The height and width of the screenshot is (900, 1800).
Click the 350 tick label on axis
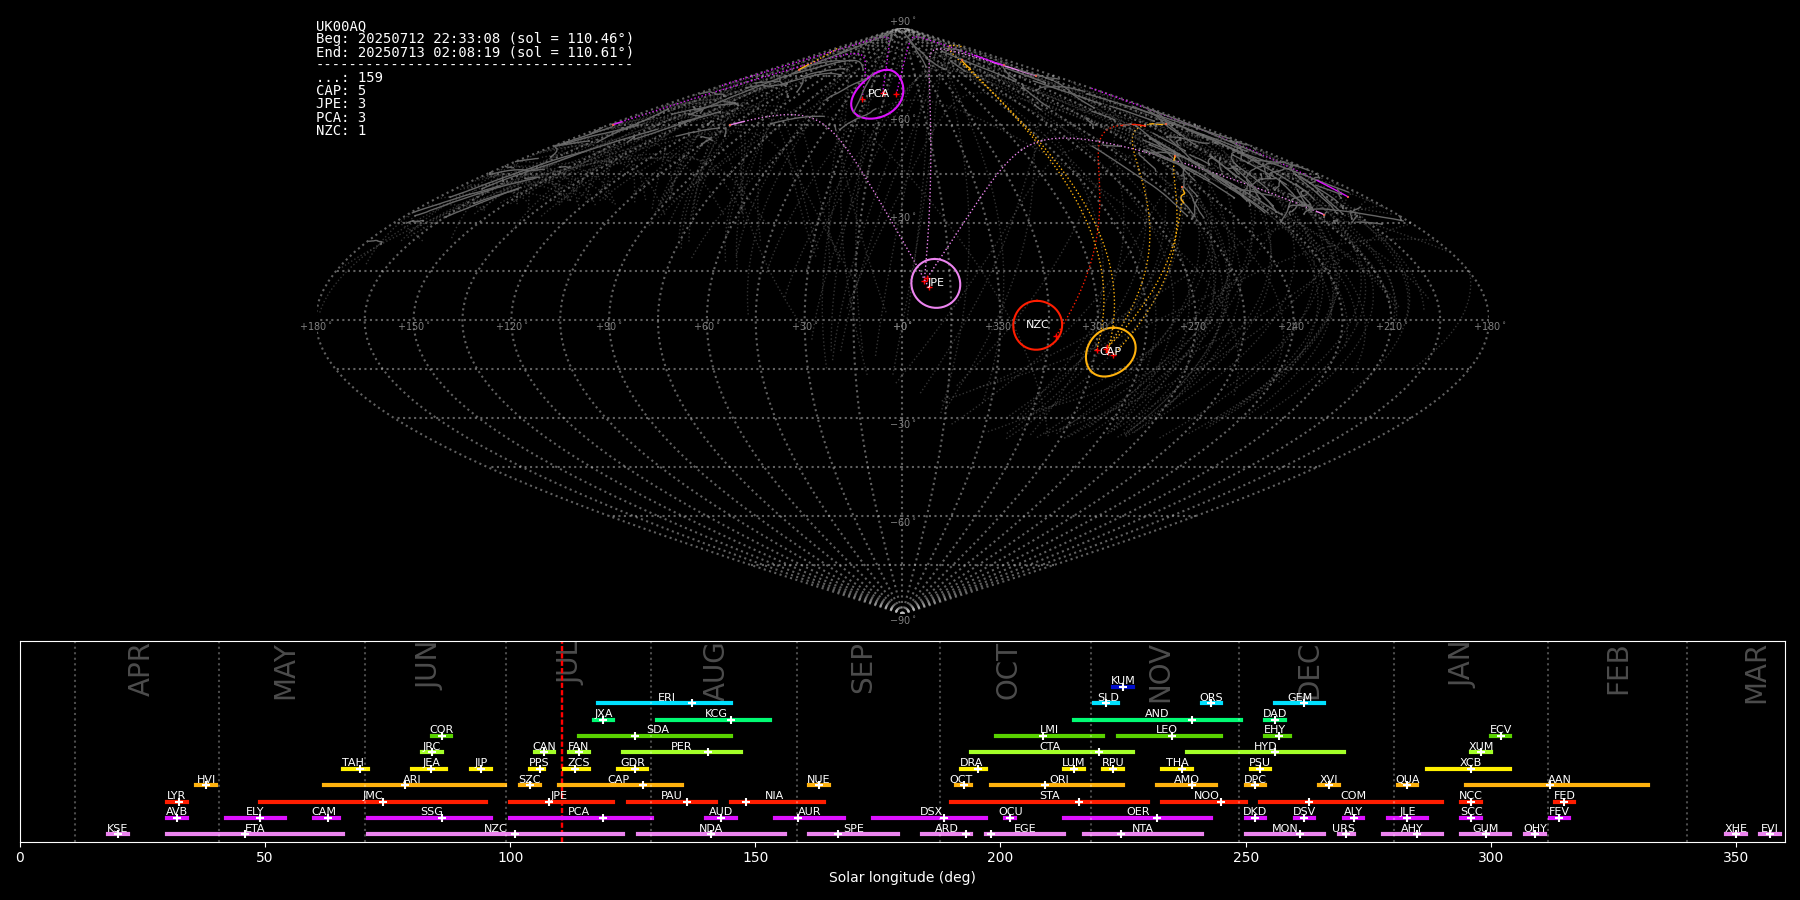point(1736,857)
